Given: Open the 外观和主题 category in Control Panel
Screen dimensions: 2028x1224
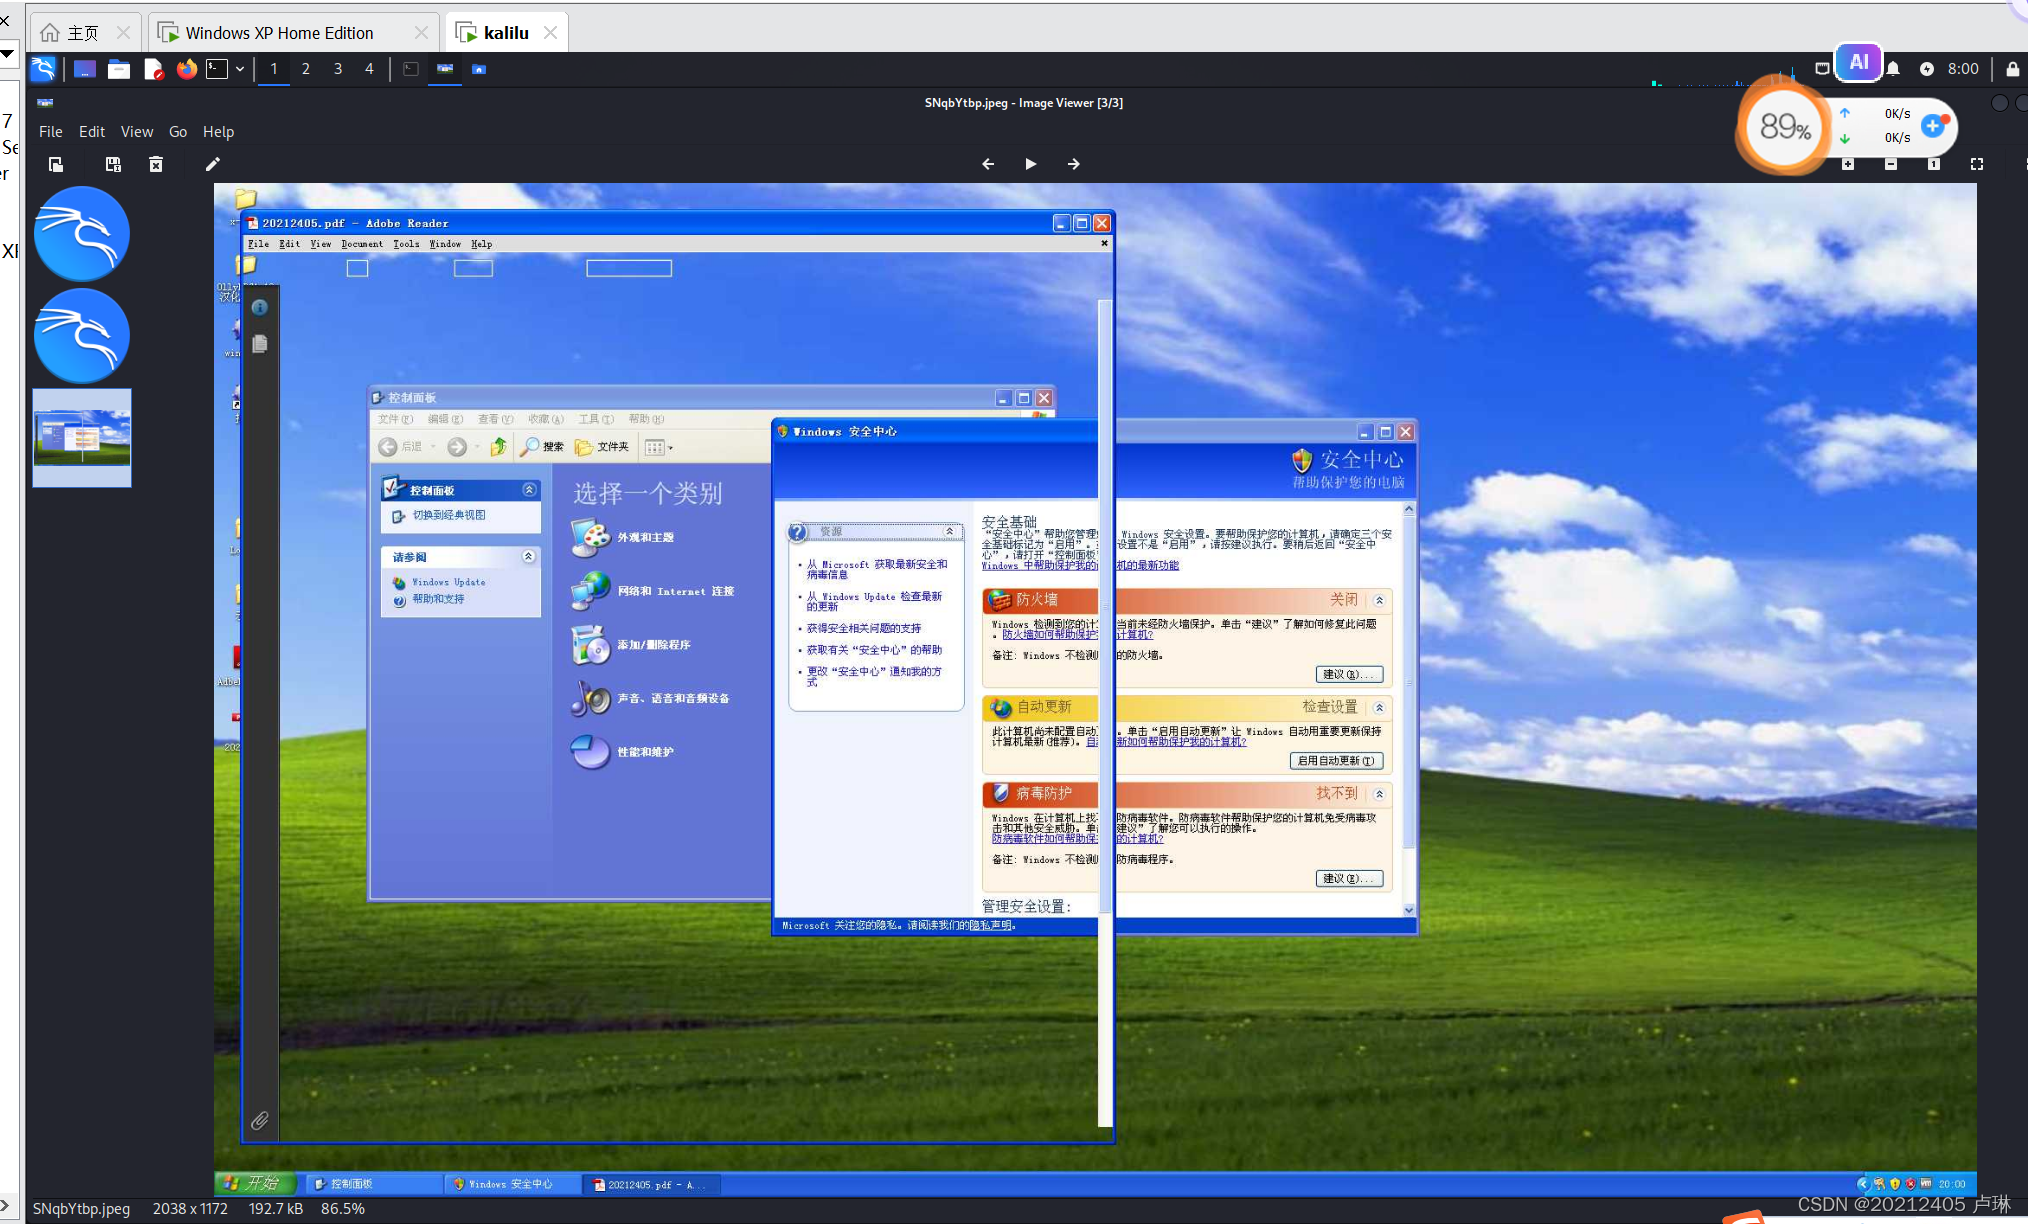Looking at the screenshot, I should pos(623,538).
